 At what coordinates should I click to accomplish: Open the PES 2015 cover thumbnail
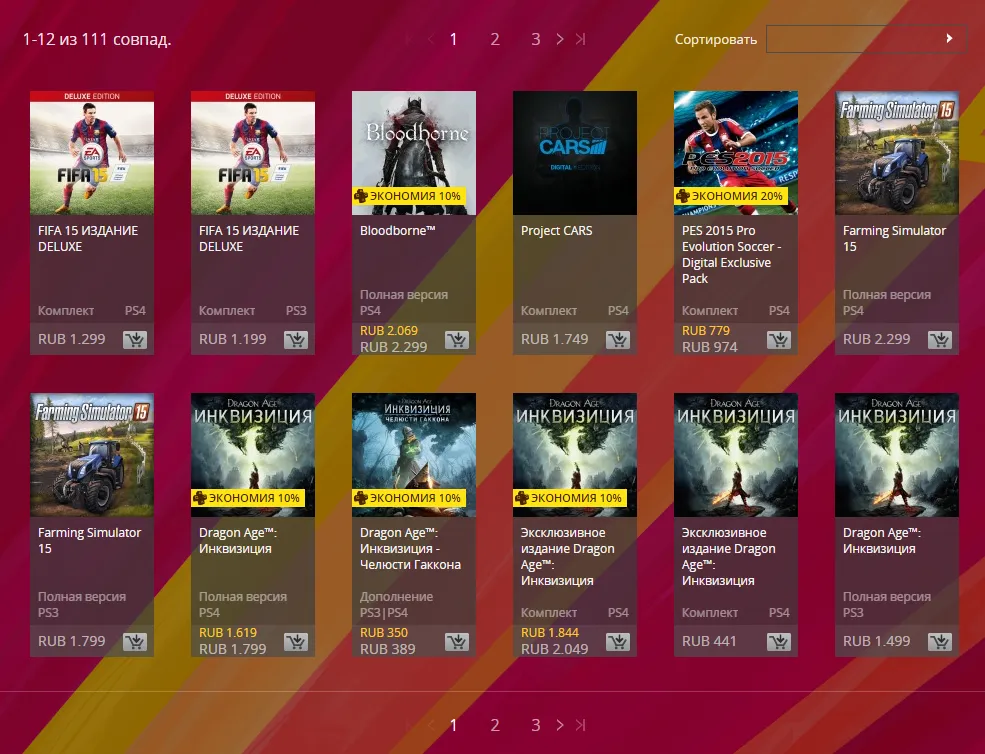[736, 153]
